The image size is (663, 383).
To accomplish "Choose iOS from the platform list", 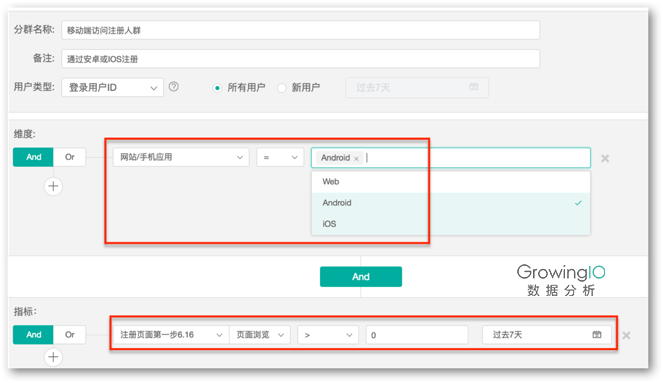I will coord(451,224).
